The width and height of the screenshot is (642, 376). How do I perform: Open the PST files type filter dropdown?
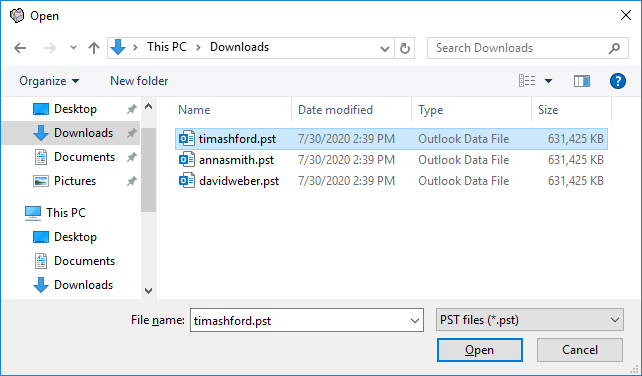(x=530, y=319)
